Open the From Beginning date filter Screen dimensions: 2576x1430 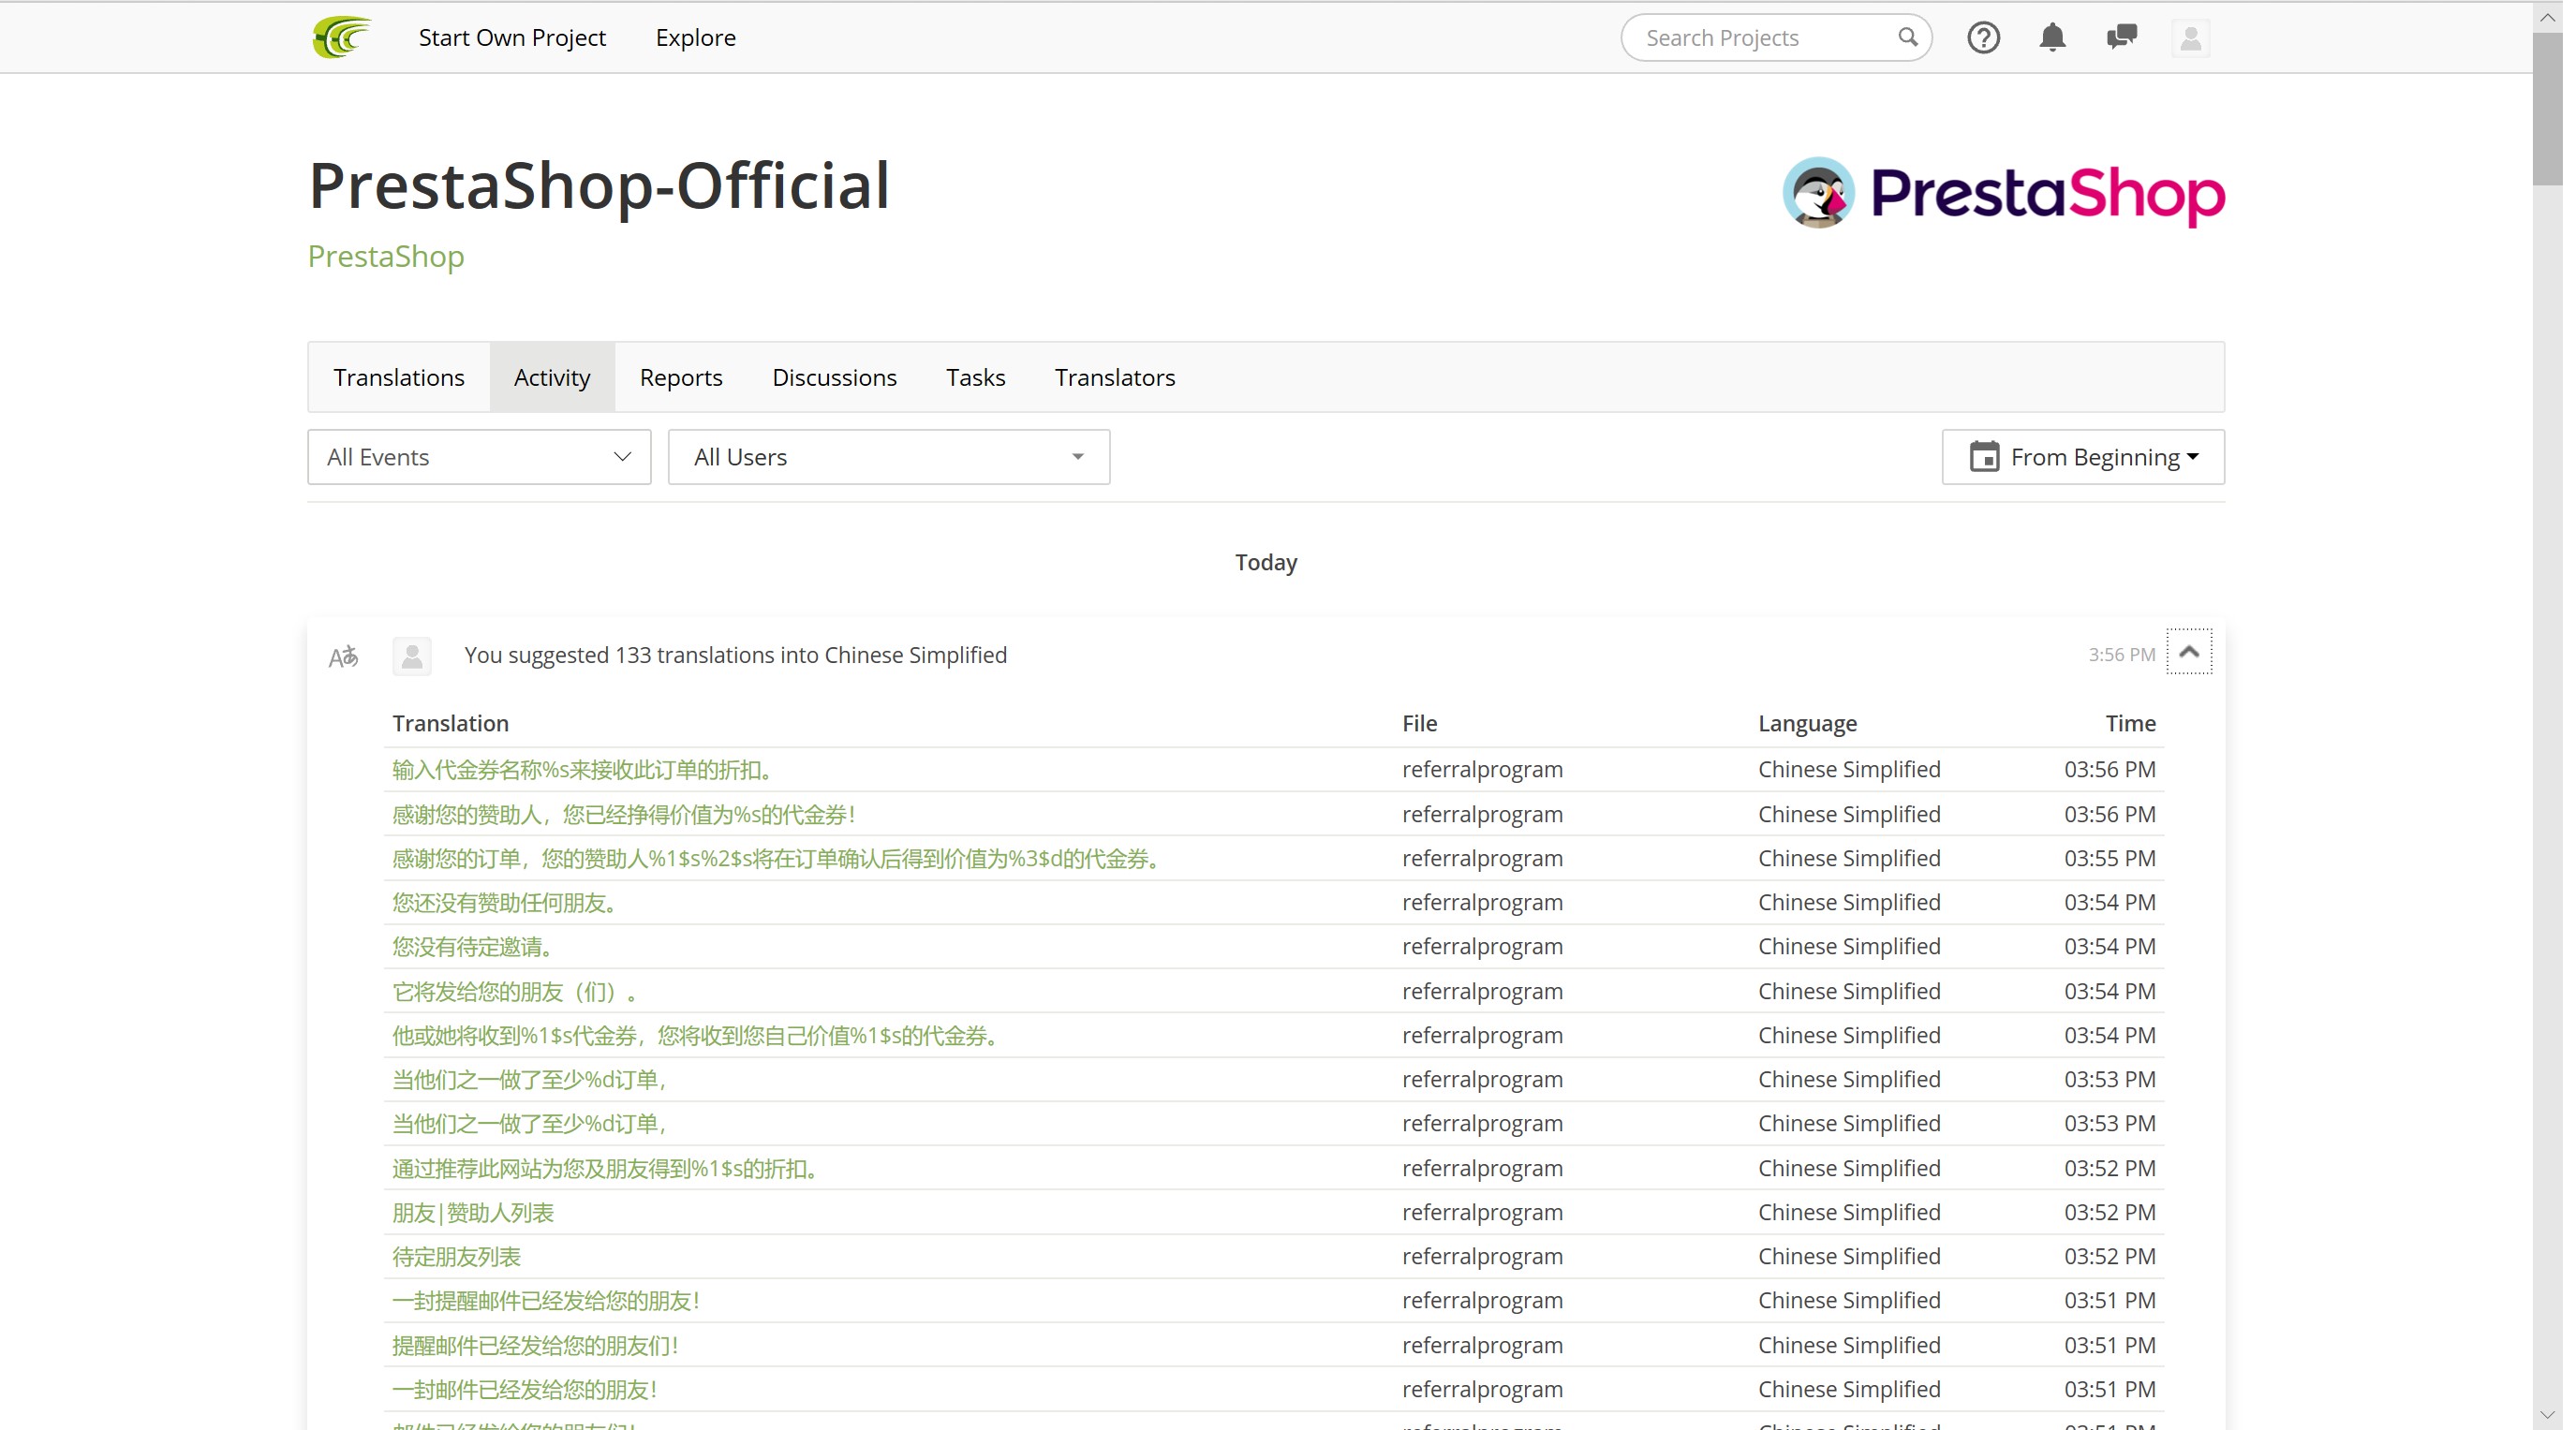2083,458
